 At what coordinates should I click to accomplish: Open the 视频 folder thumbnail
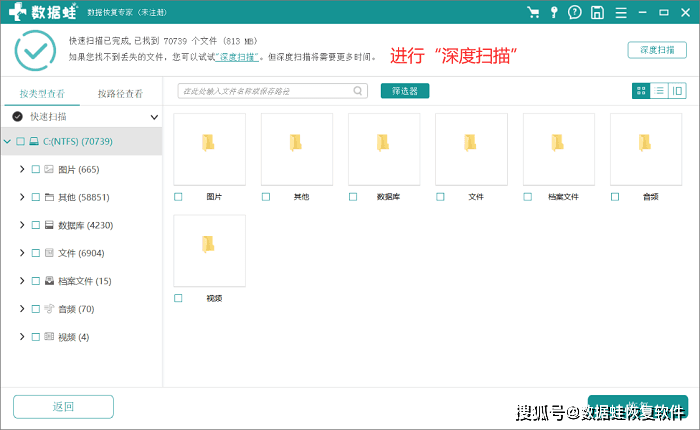pyautogui.click(x=209, y=251)
